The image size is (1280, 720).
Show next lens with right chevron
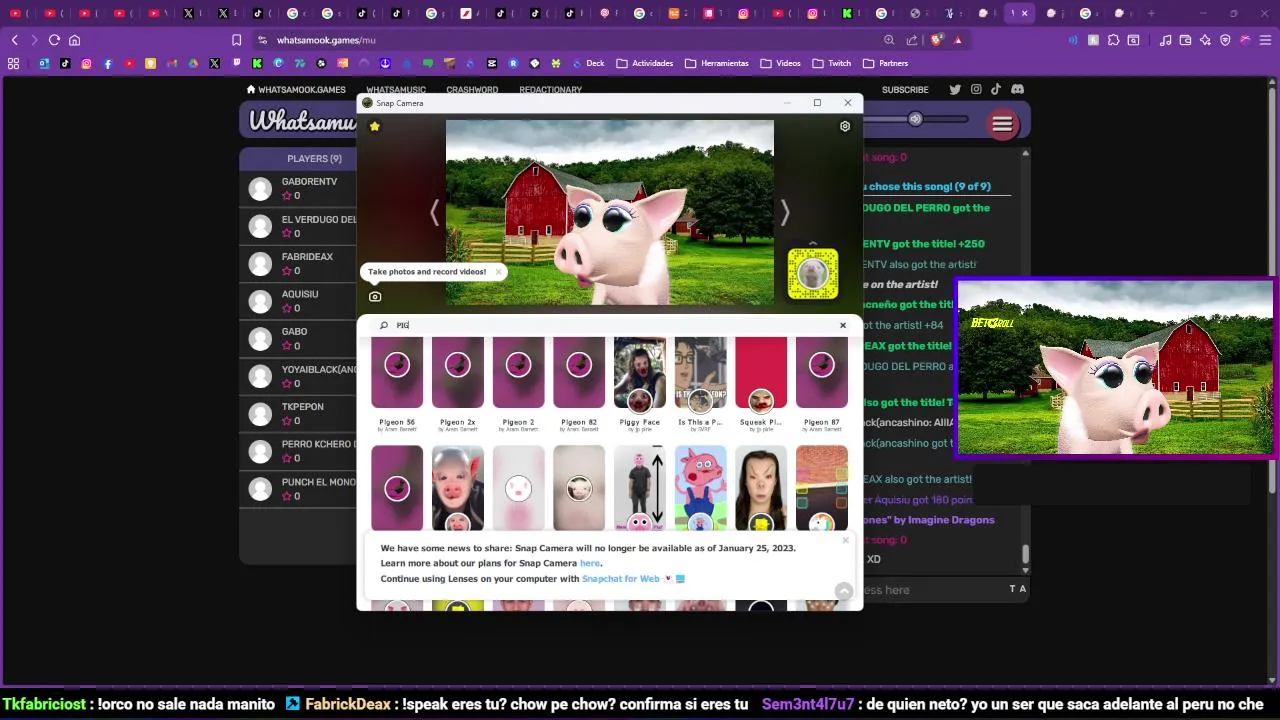click(x=785, y=212)
